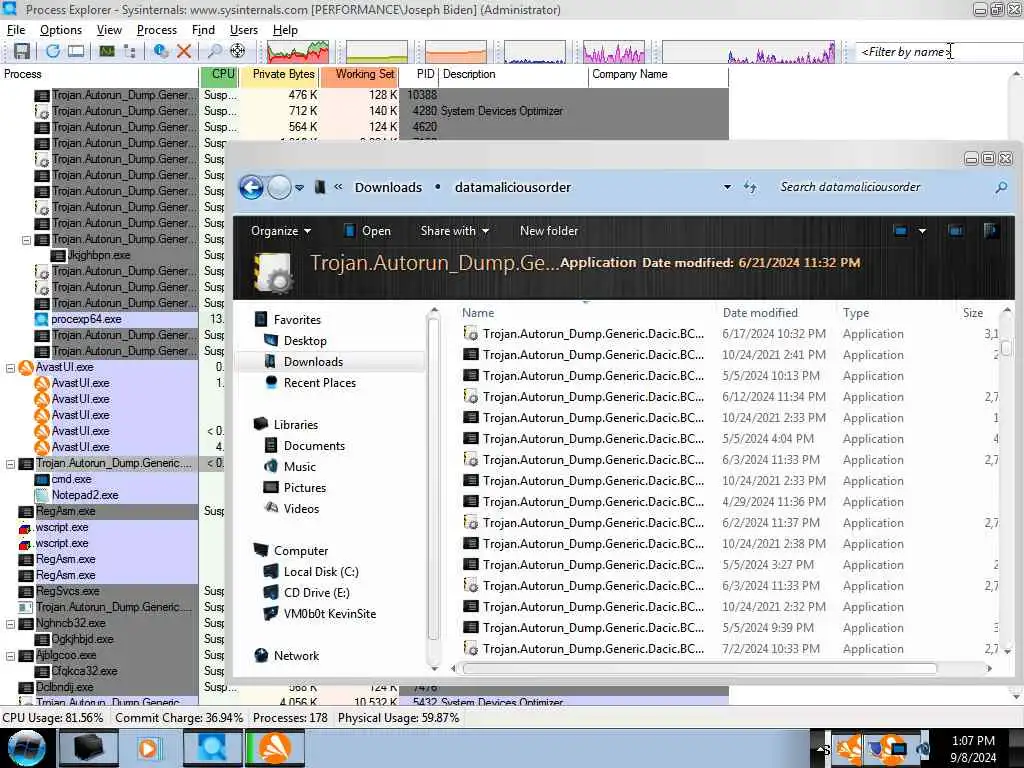1024x768 pixels.
Task: Open the Process menu
Action: coord(157,30)
